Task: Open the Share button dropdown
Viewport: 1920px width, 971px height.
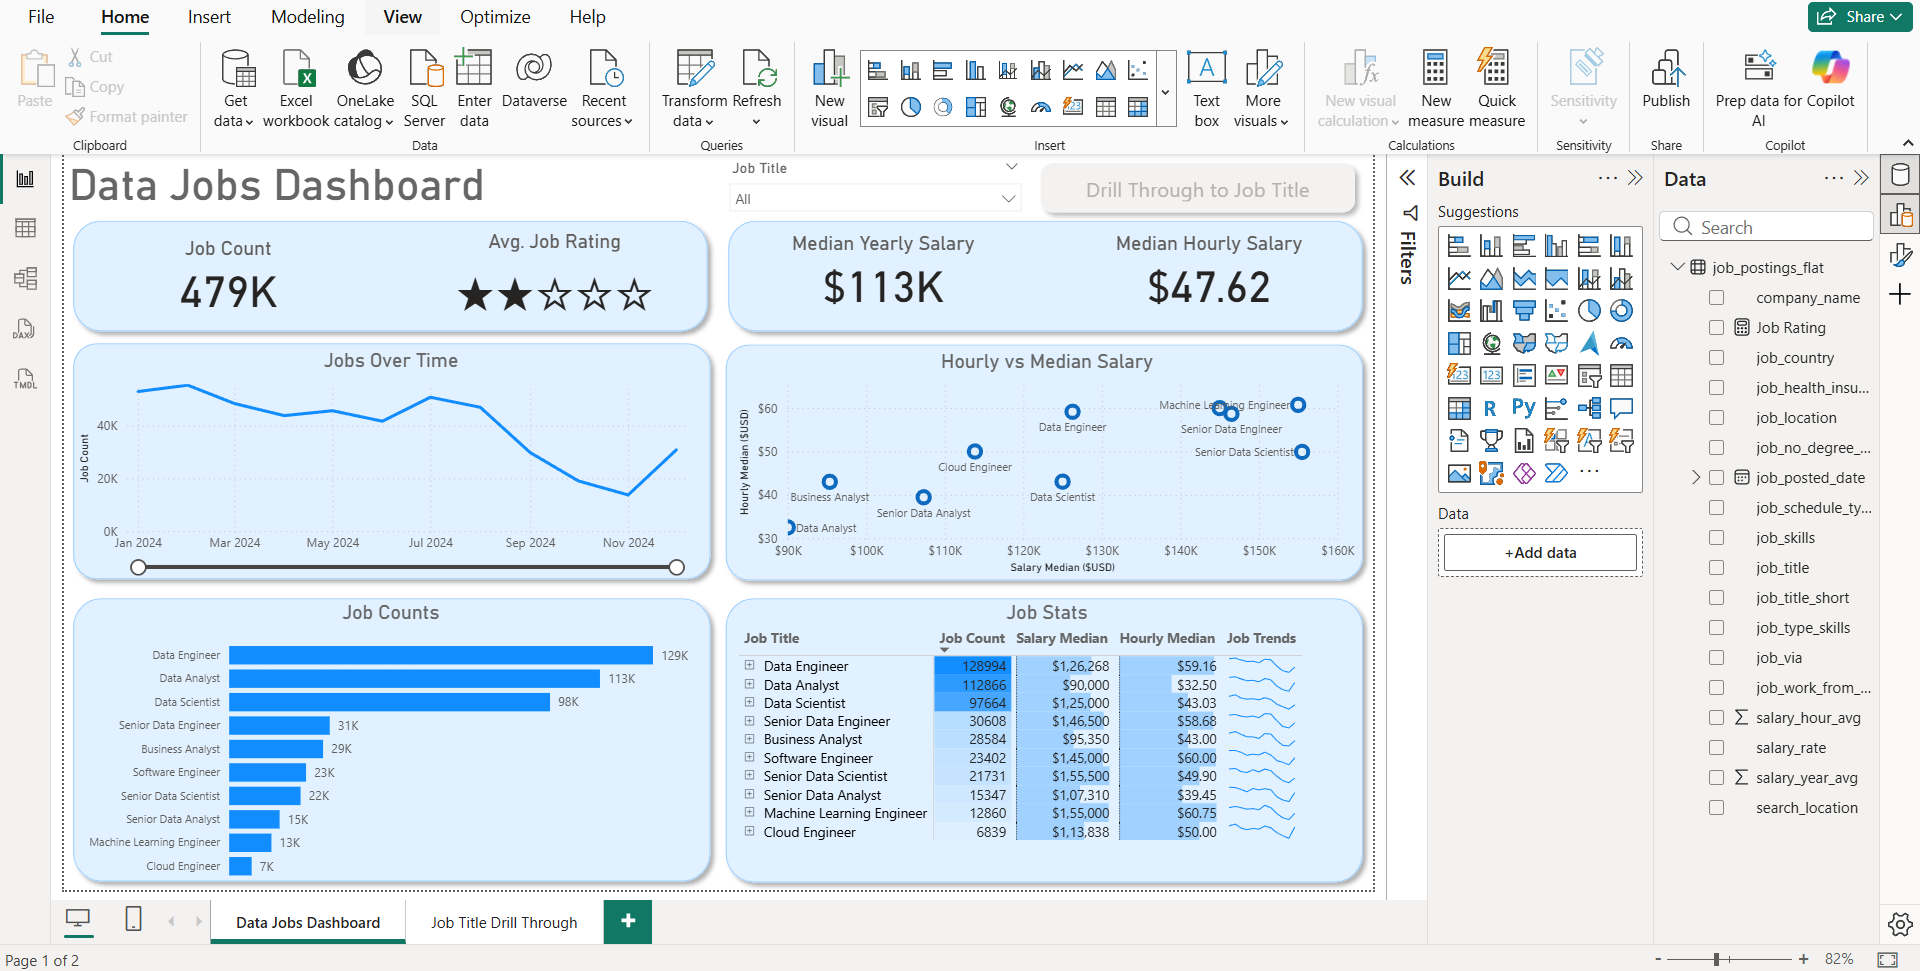Action: point(1860,16)
